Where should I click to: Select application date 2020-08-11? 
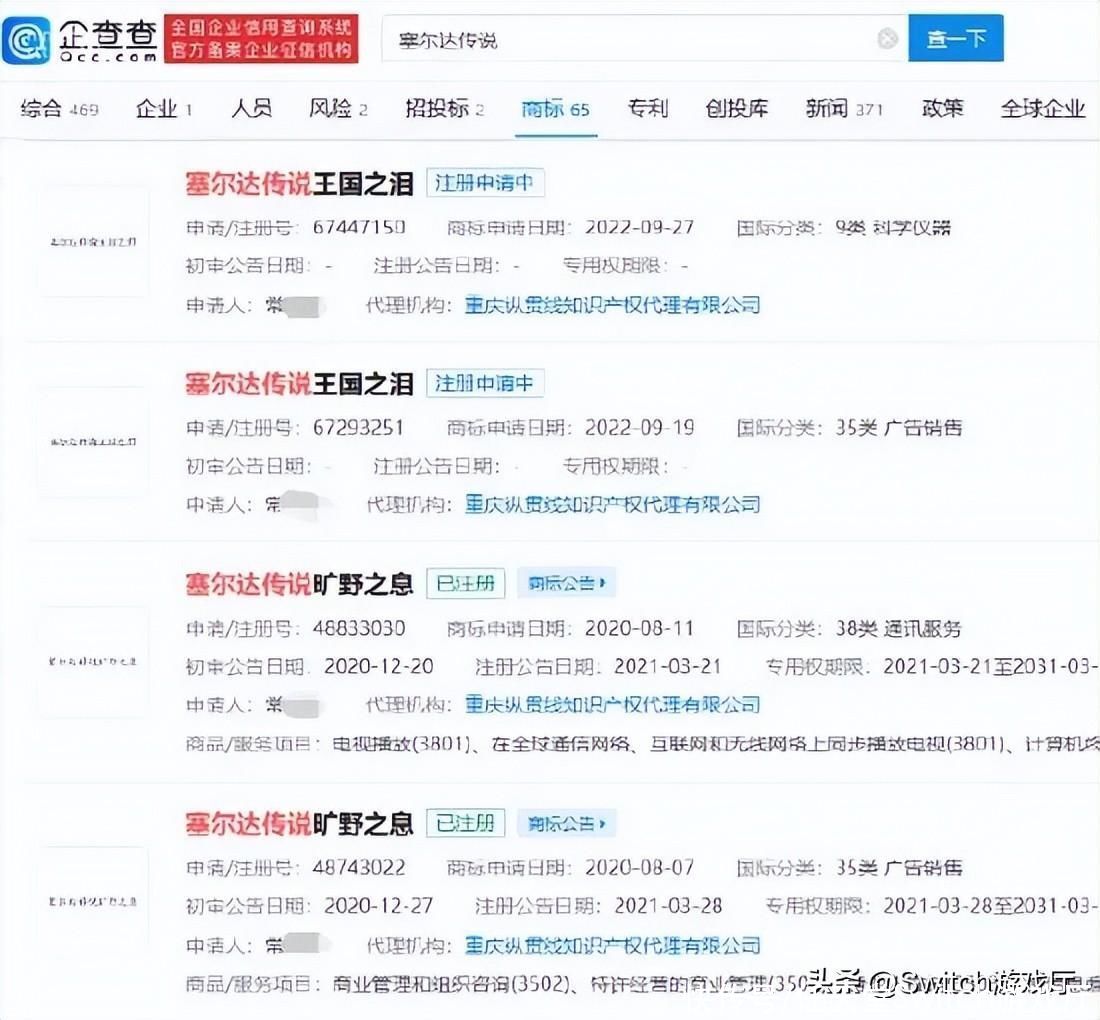(639, 628)
